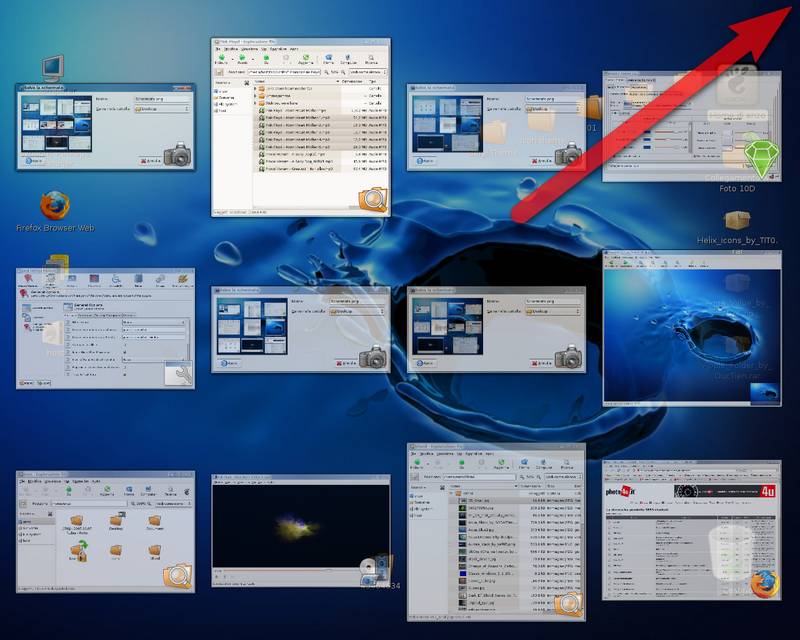Viewport: 800px width, 640px height.
Task: Click the green Forward arrow in the music file manager
Action: (x=243, y=58)
